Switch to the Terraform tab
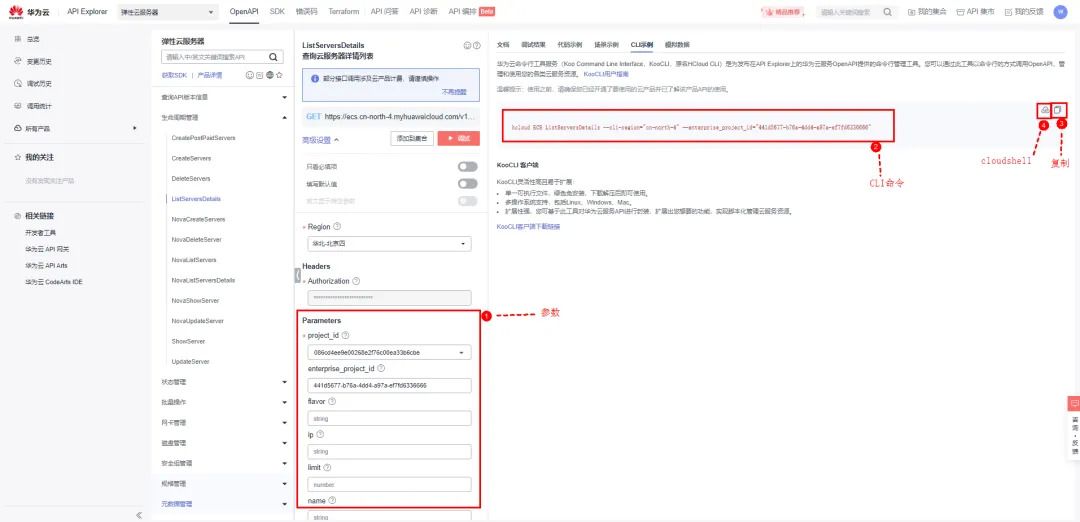 coord(344,12)
